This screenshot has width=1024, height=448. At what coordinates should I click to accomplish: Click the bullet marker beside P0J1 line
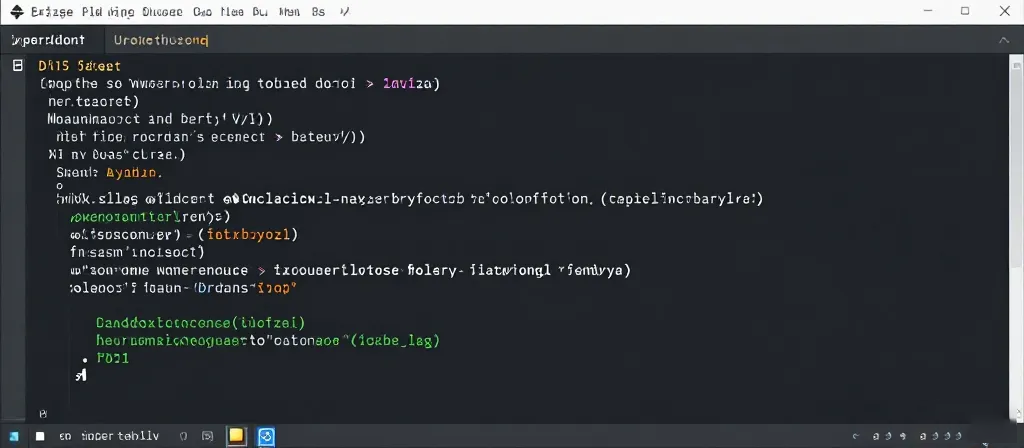pos(86,359)
